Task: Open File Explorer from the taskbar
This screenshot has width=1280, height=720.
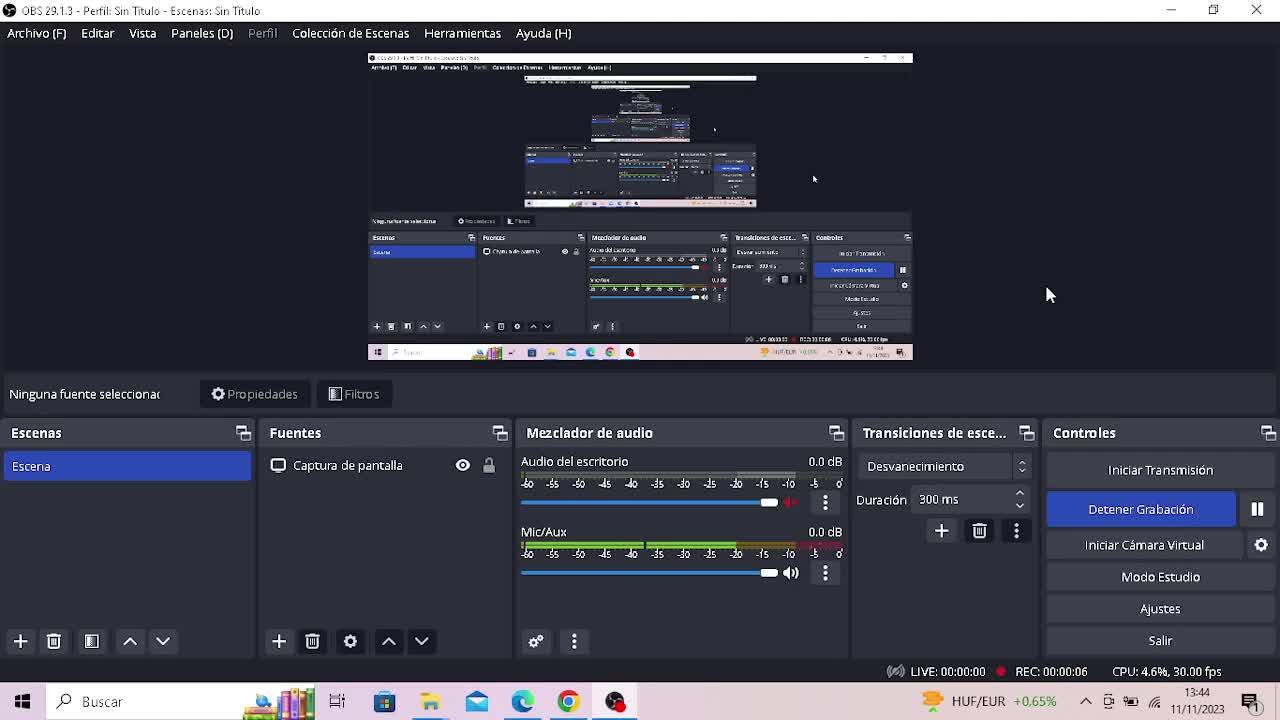Action: click(x=430, y=702)
